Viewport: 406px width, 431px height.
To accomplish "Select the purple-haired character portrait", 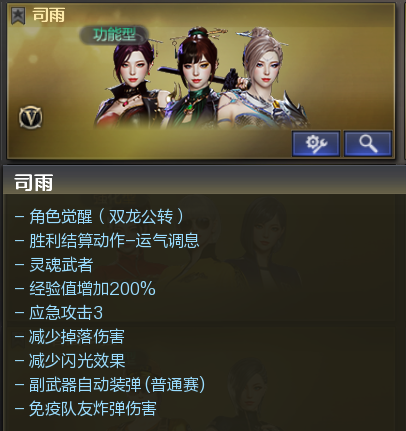I will [x=130, y=83].
